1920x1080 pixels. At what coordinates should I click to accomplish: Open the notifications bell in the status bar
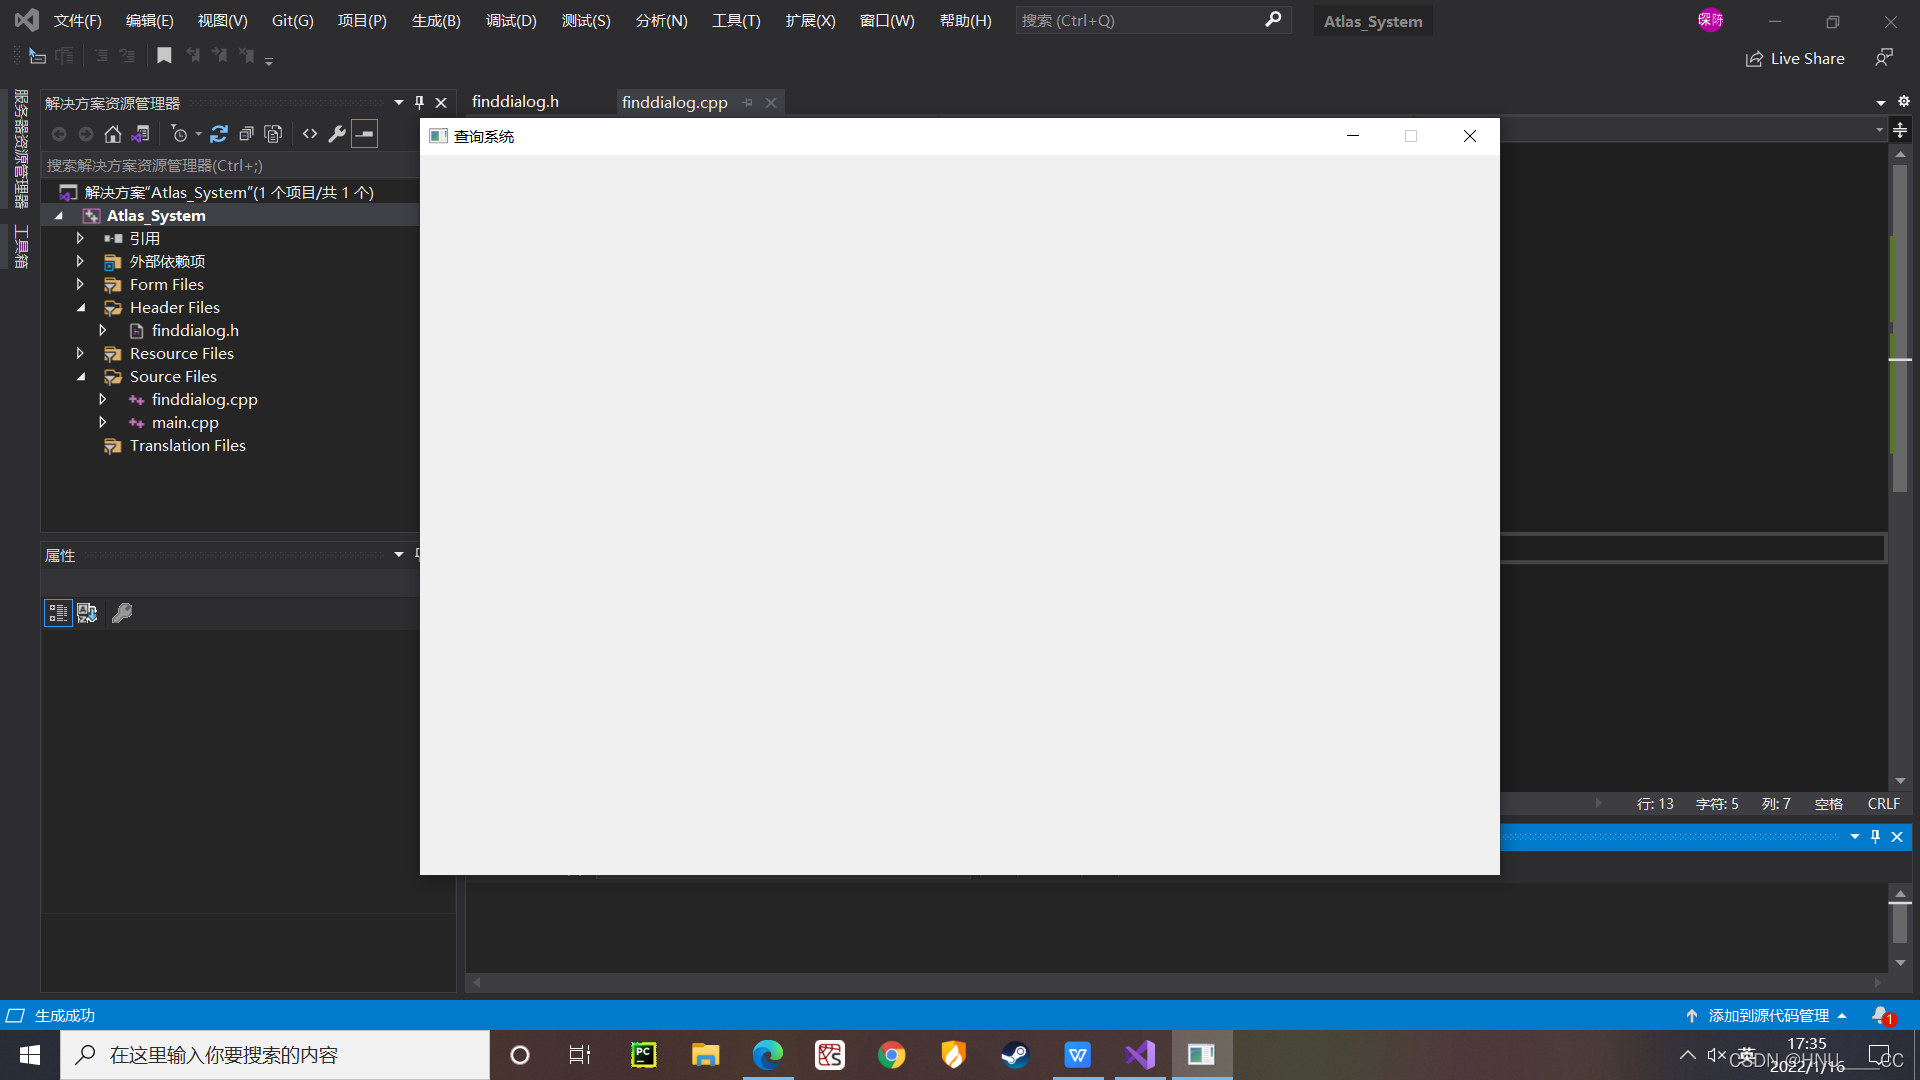pos(1881,1015)
